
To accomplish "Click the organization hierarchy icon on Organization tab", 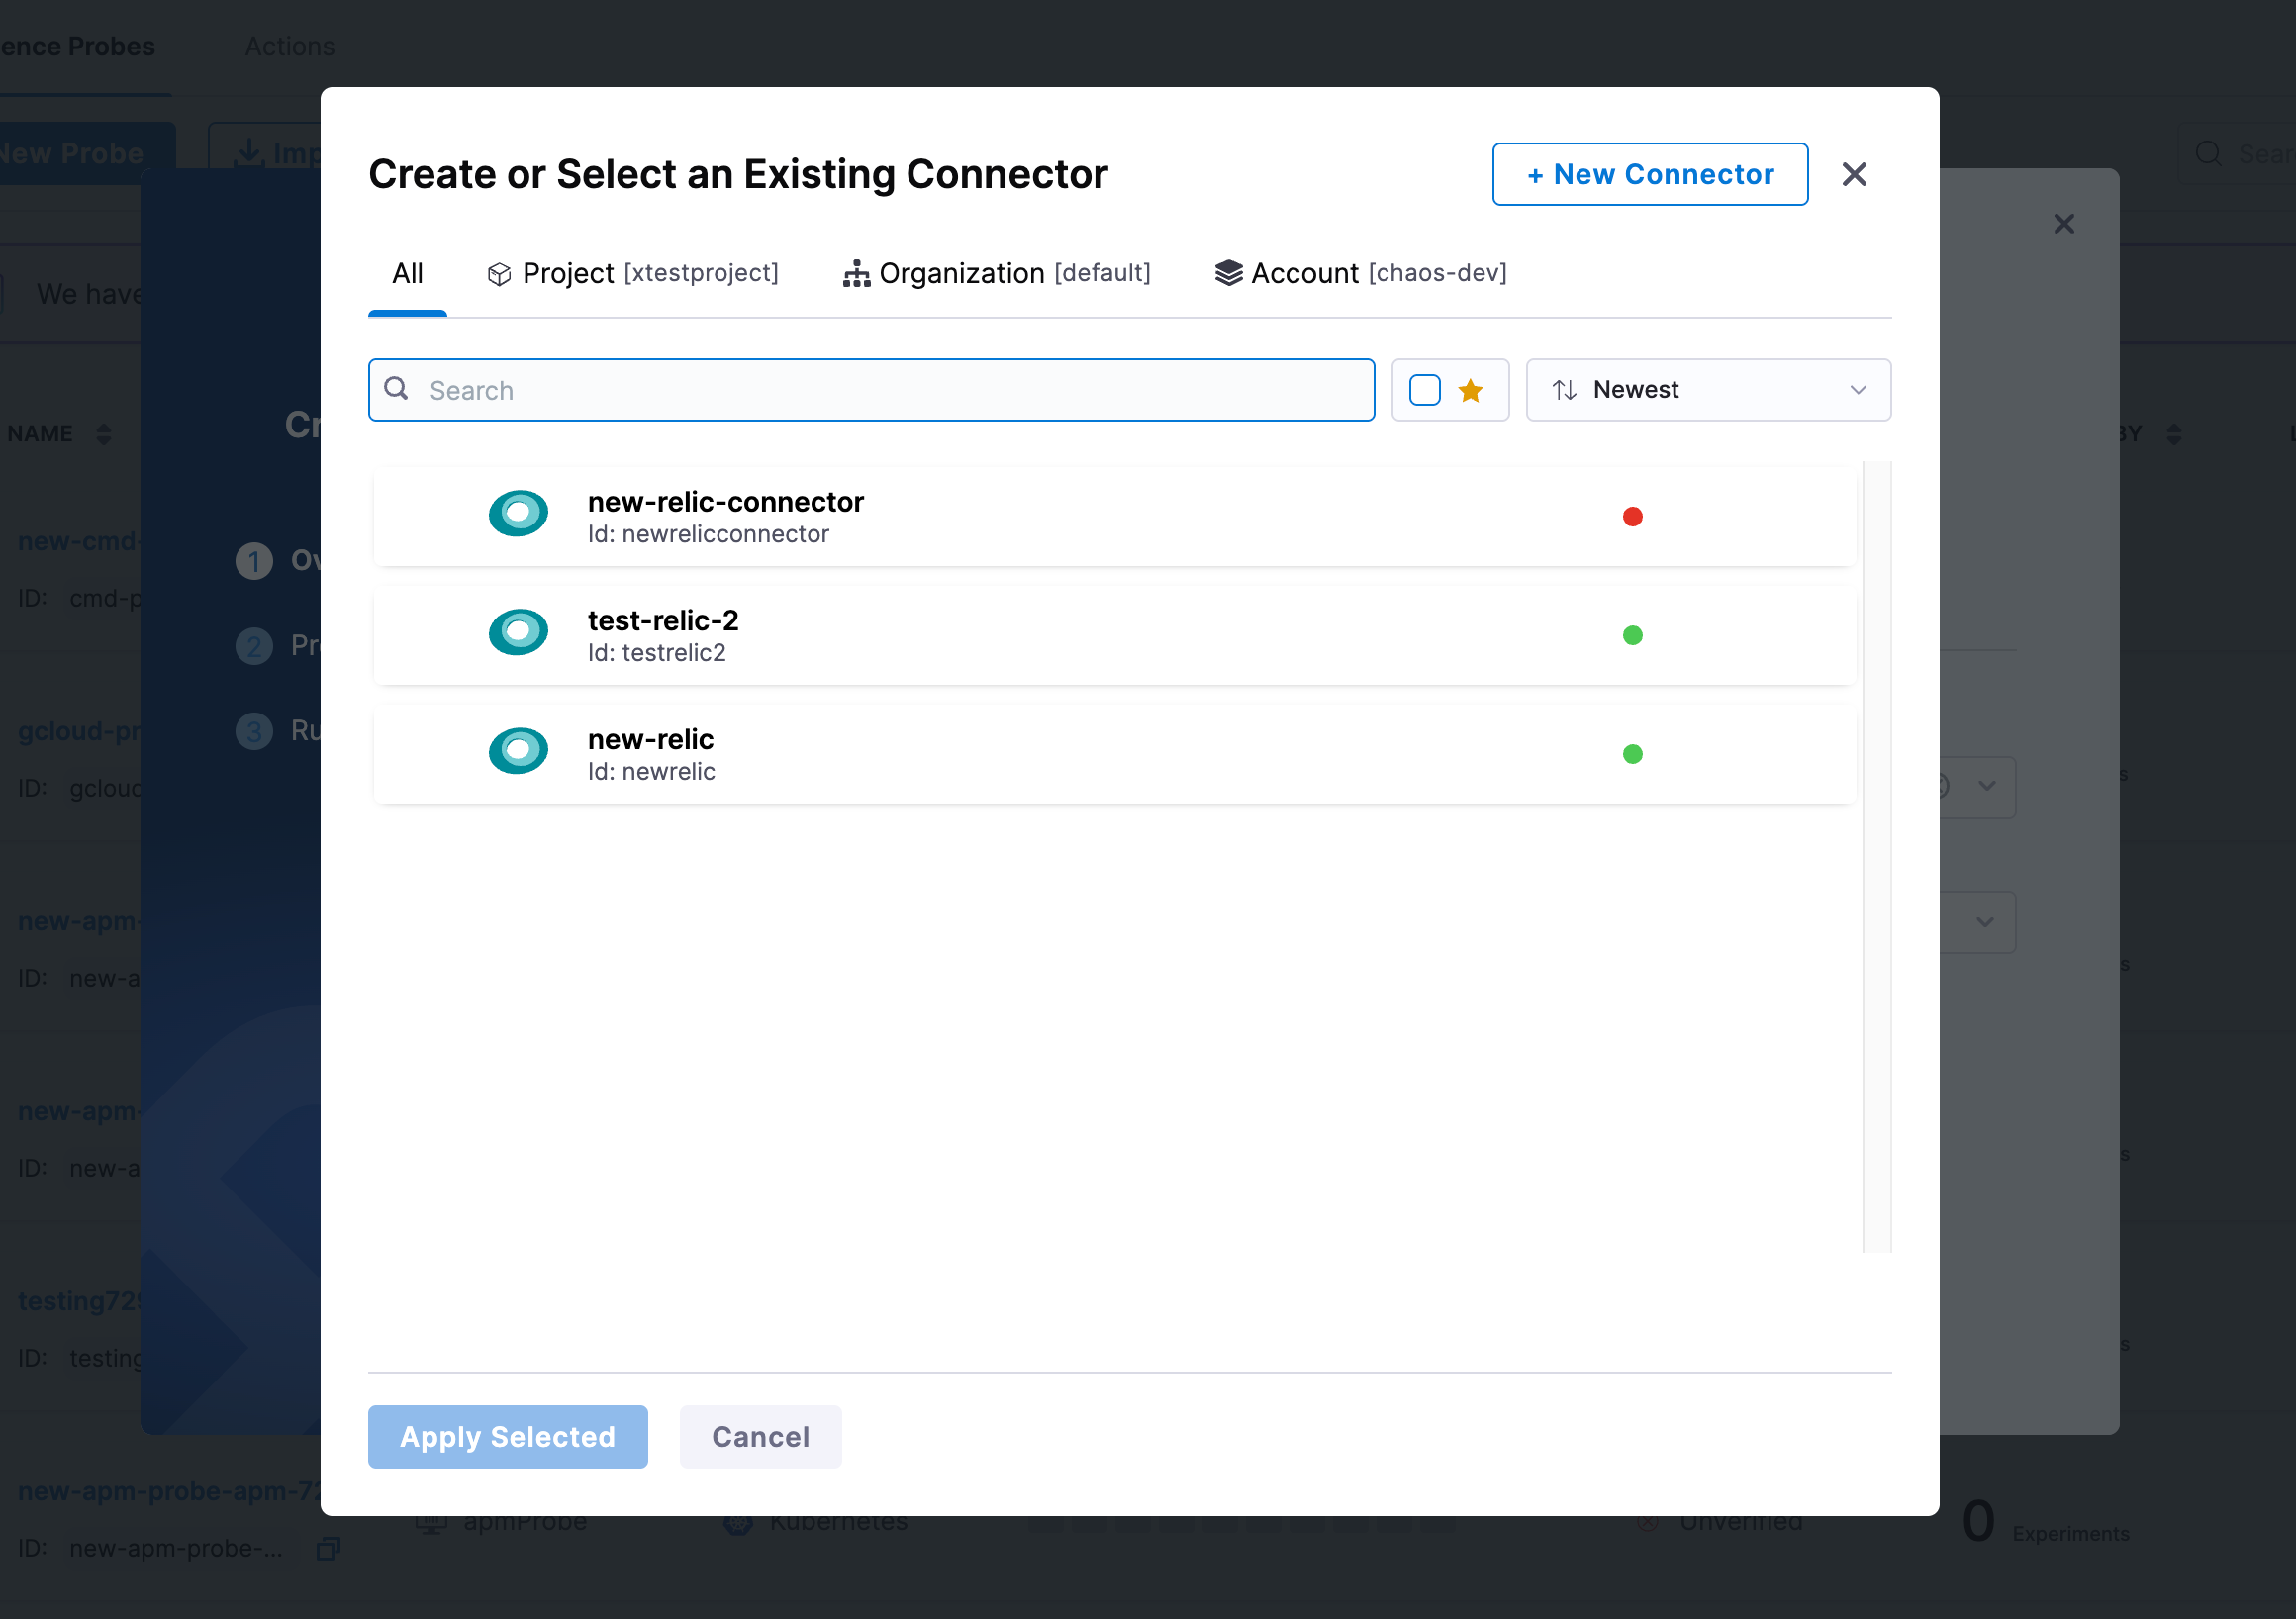I will pos(855,272).
